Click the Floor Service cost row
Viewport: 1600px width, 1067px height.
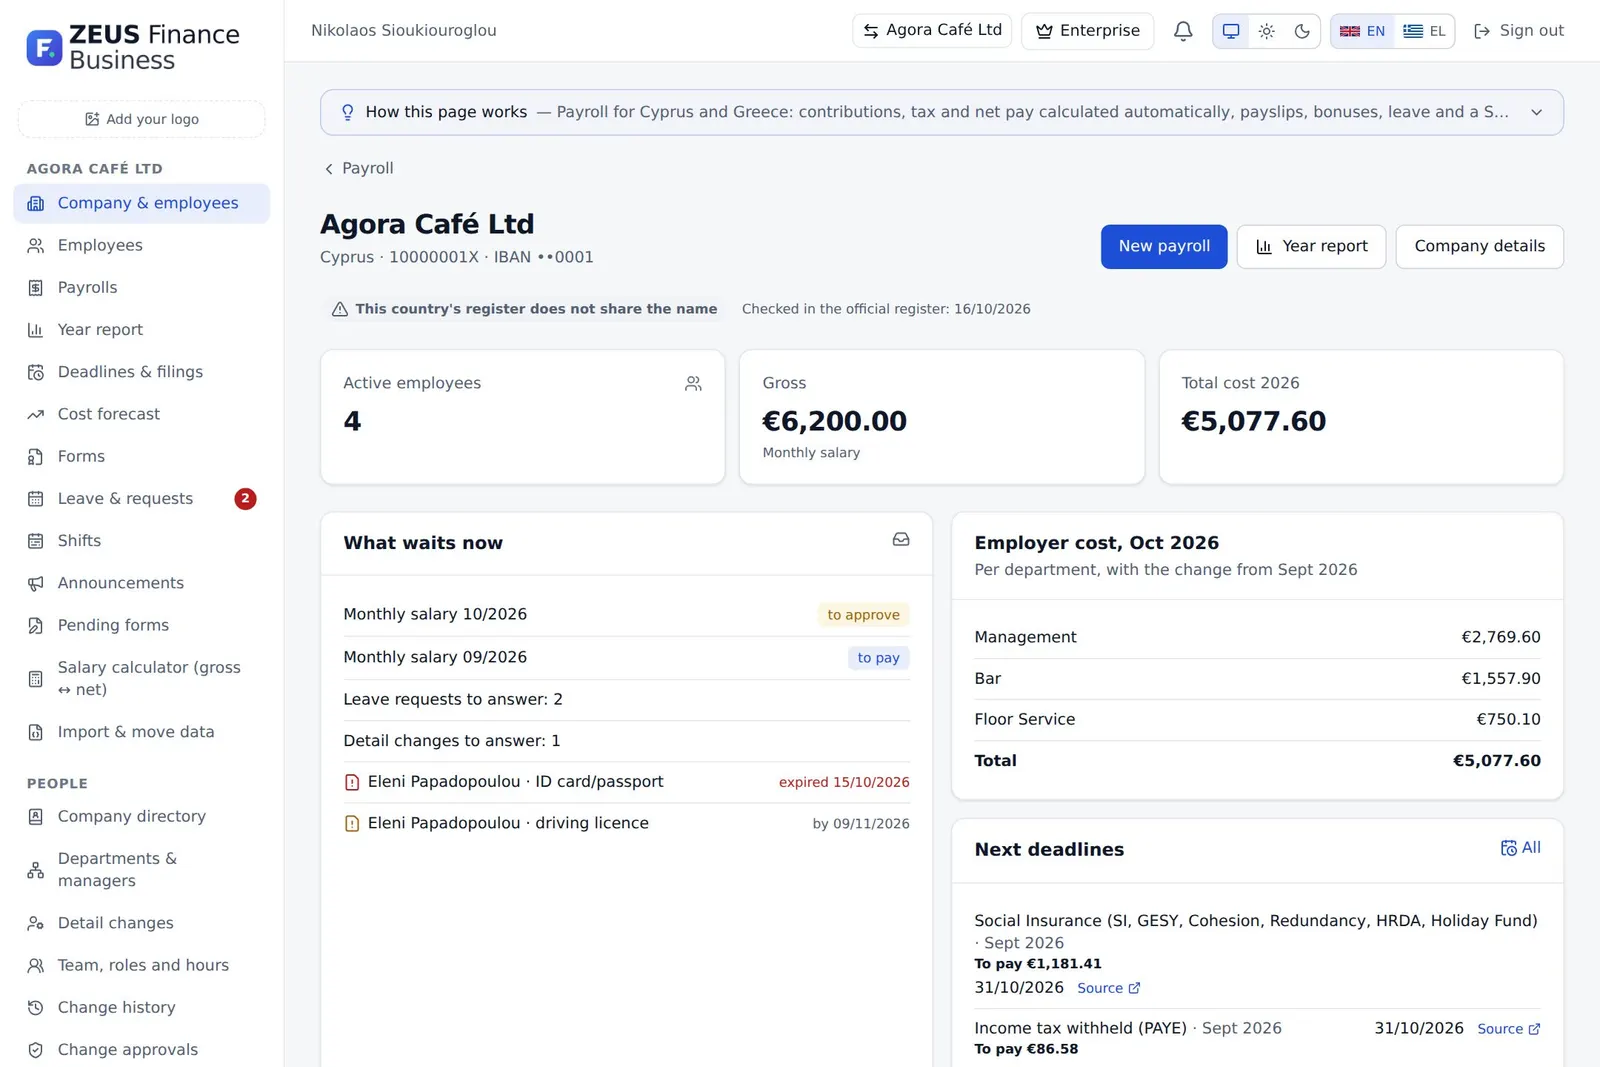point(1257,719)
